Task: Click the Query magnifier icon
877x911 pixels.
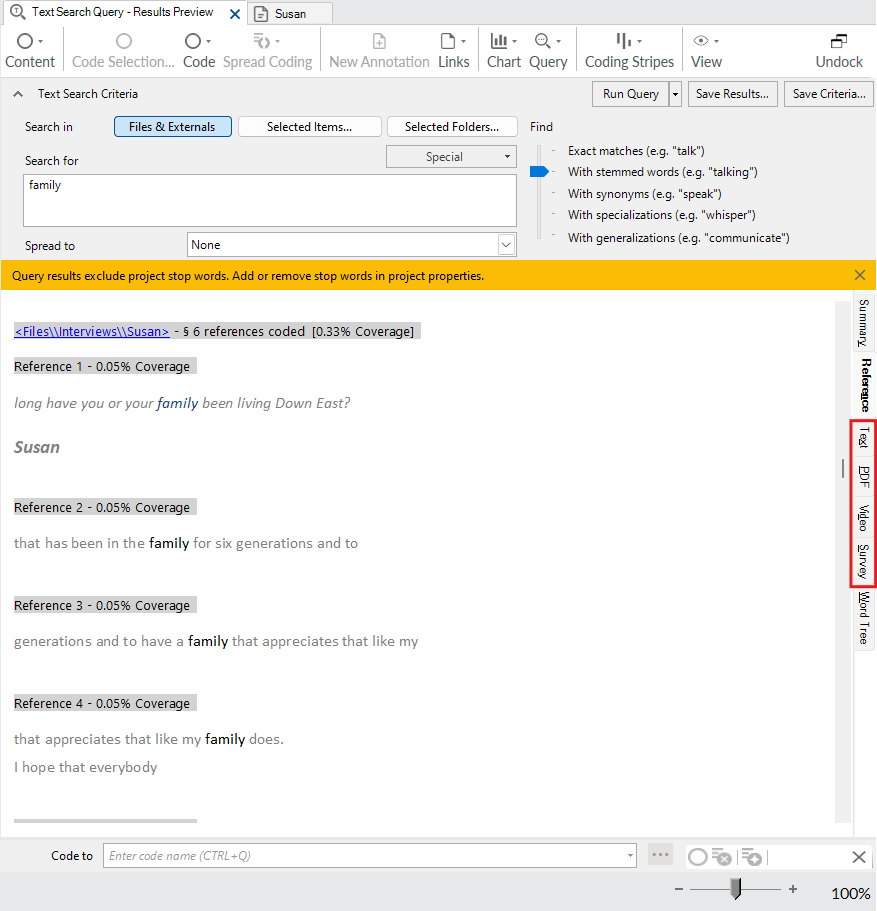Action: 542,41
